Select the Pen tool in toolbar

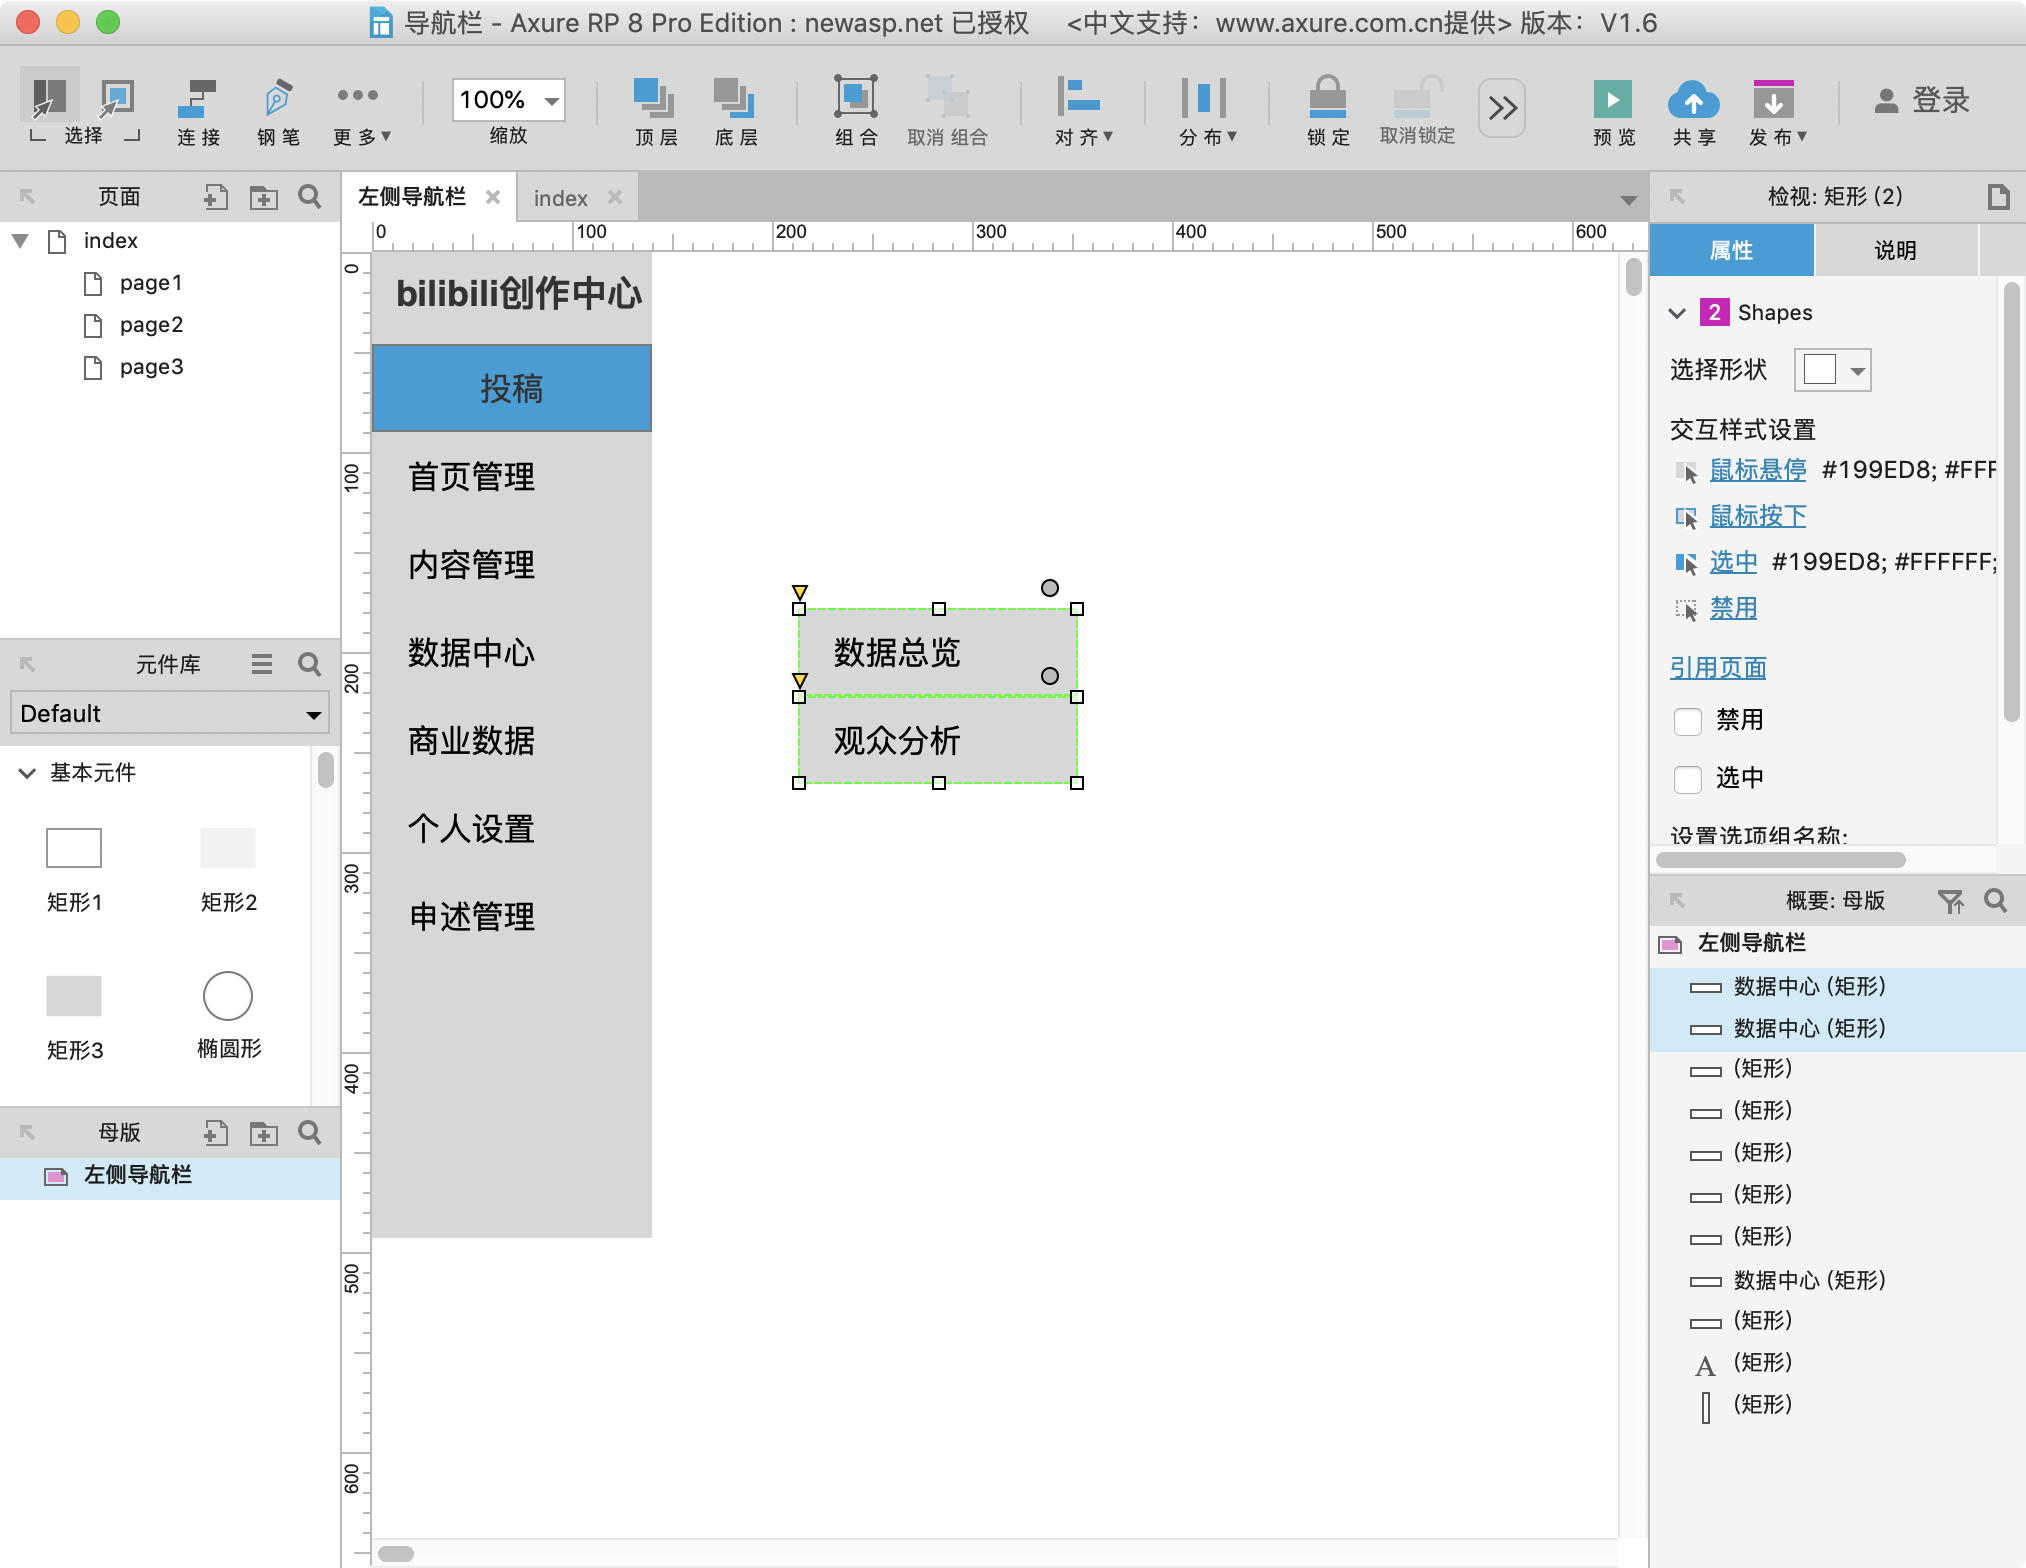[278, 99]
